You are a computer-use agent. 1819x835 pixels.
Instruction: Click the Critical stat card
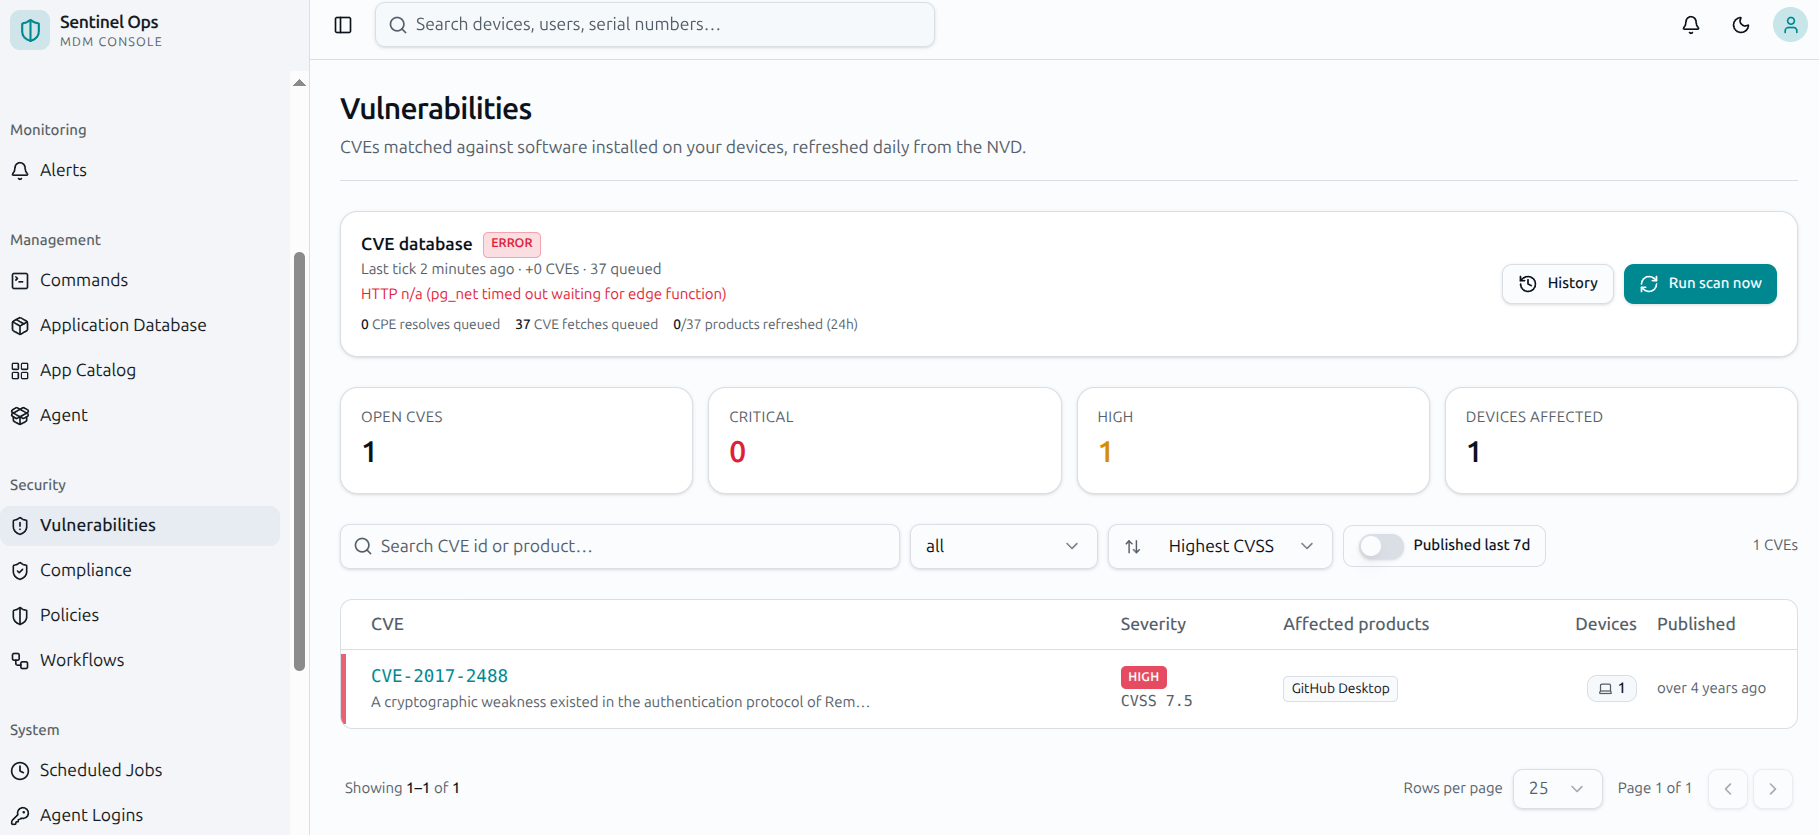point(884,440)
